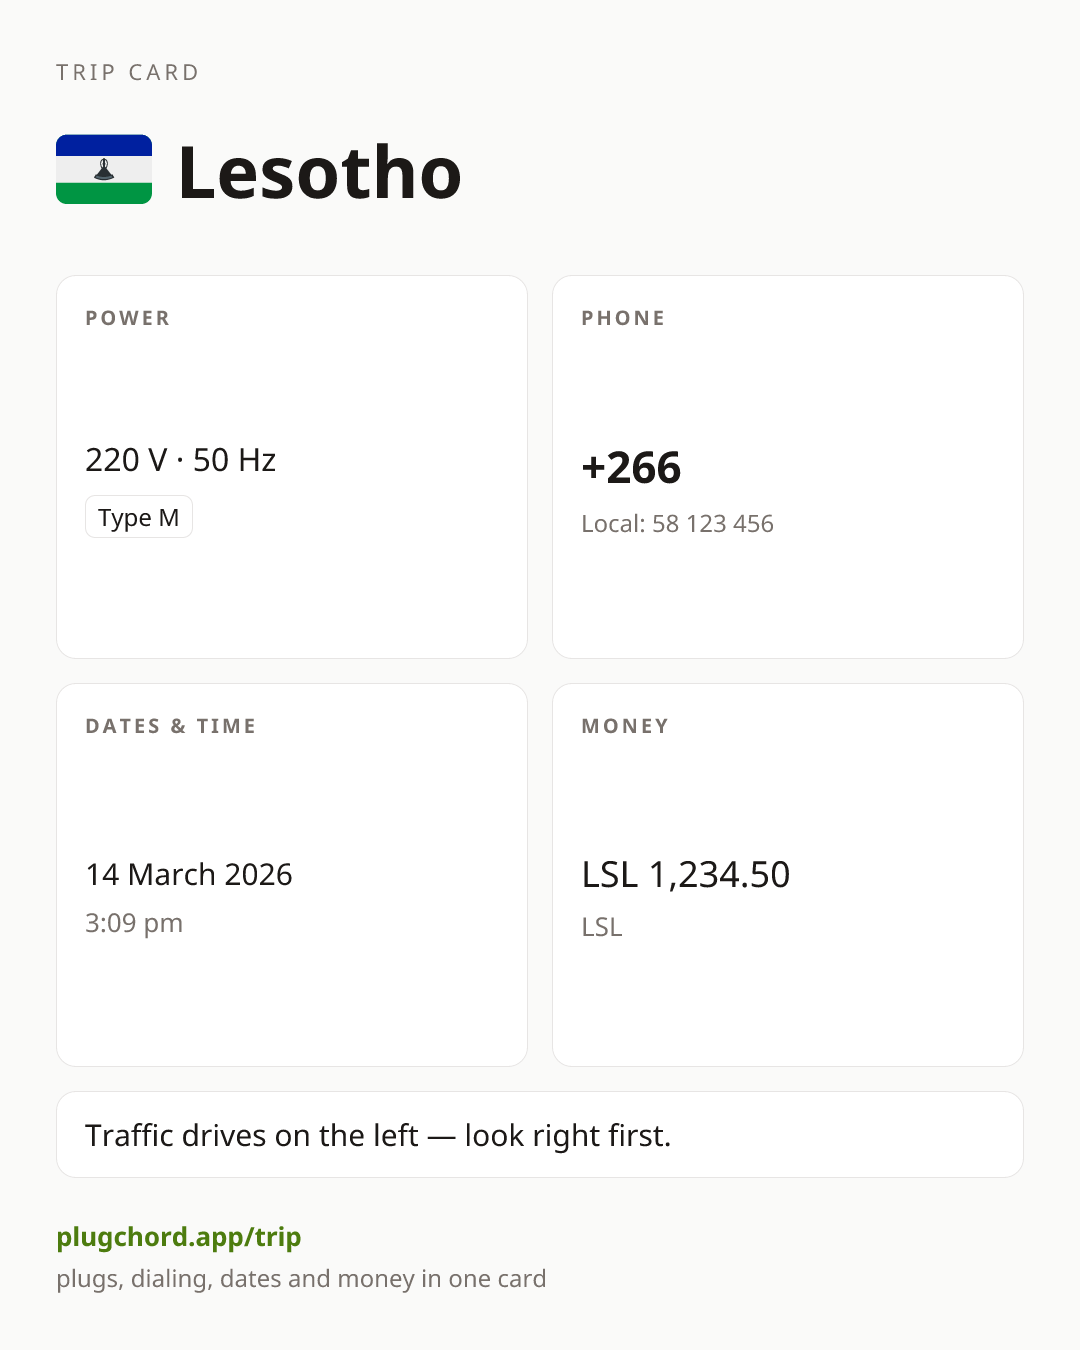This screenshot has height=1350, width=1080.
Task: Click the plugs, dialing, dates tagline
Action: pos(301,1279)
